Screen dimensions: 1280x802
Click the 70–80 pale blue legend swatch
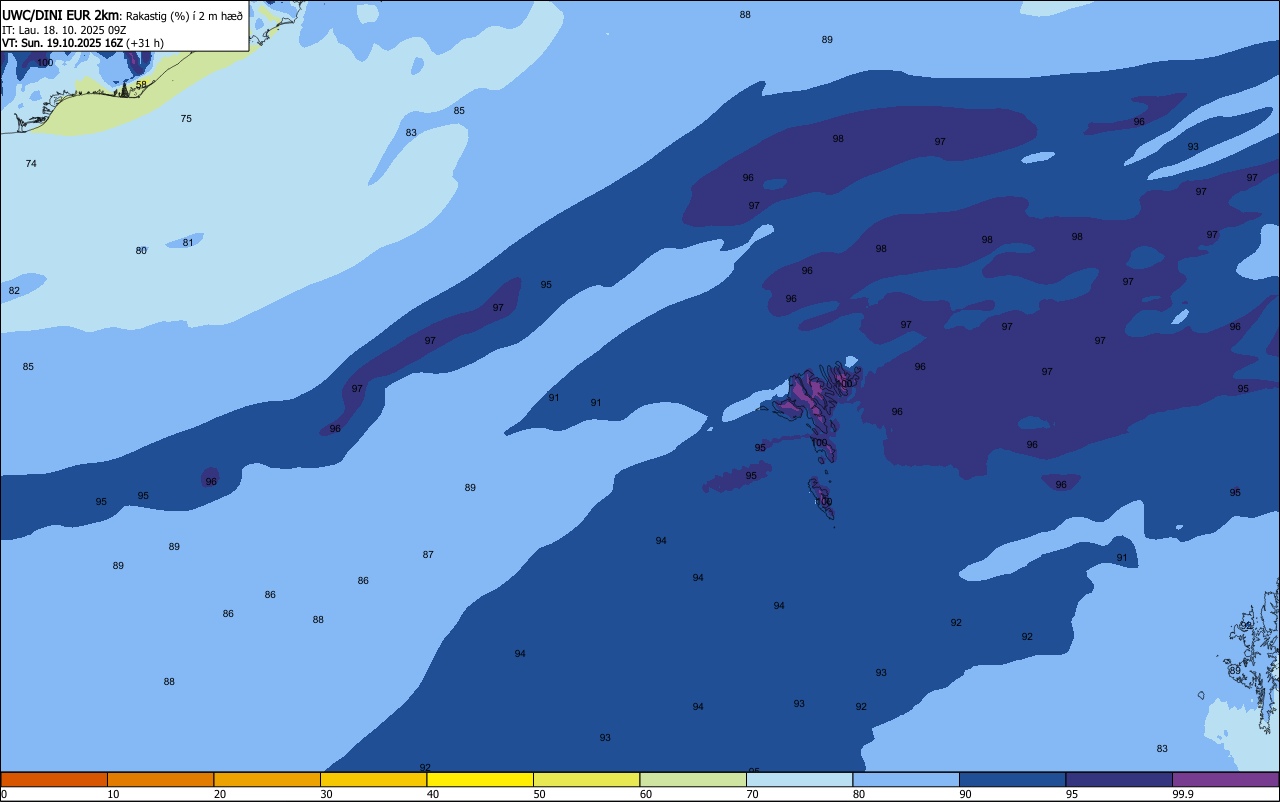pyautogui.click(x=799, y=779)
